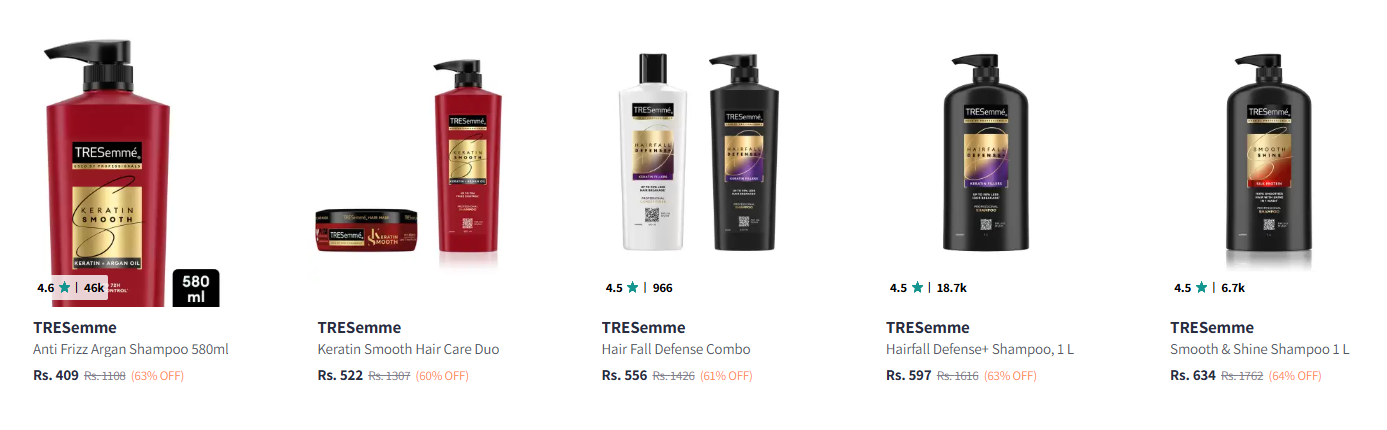Open the Hair Fall Defense Combo image
This screenshot has width=1387, height=430.
695,170
